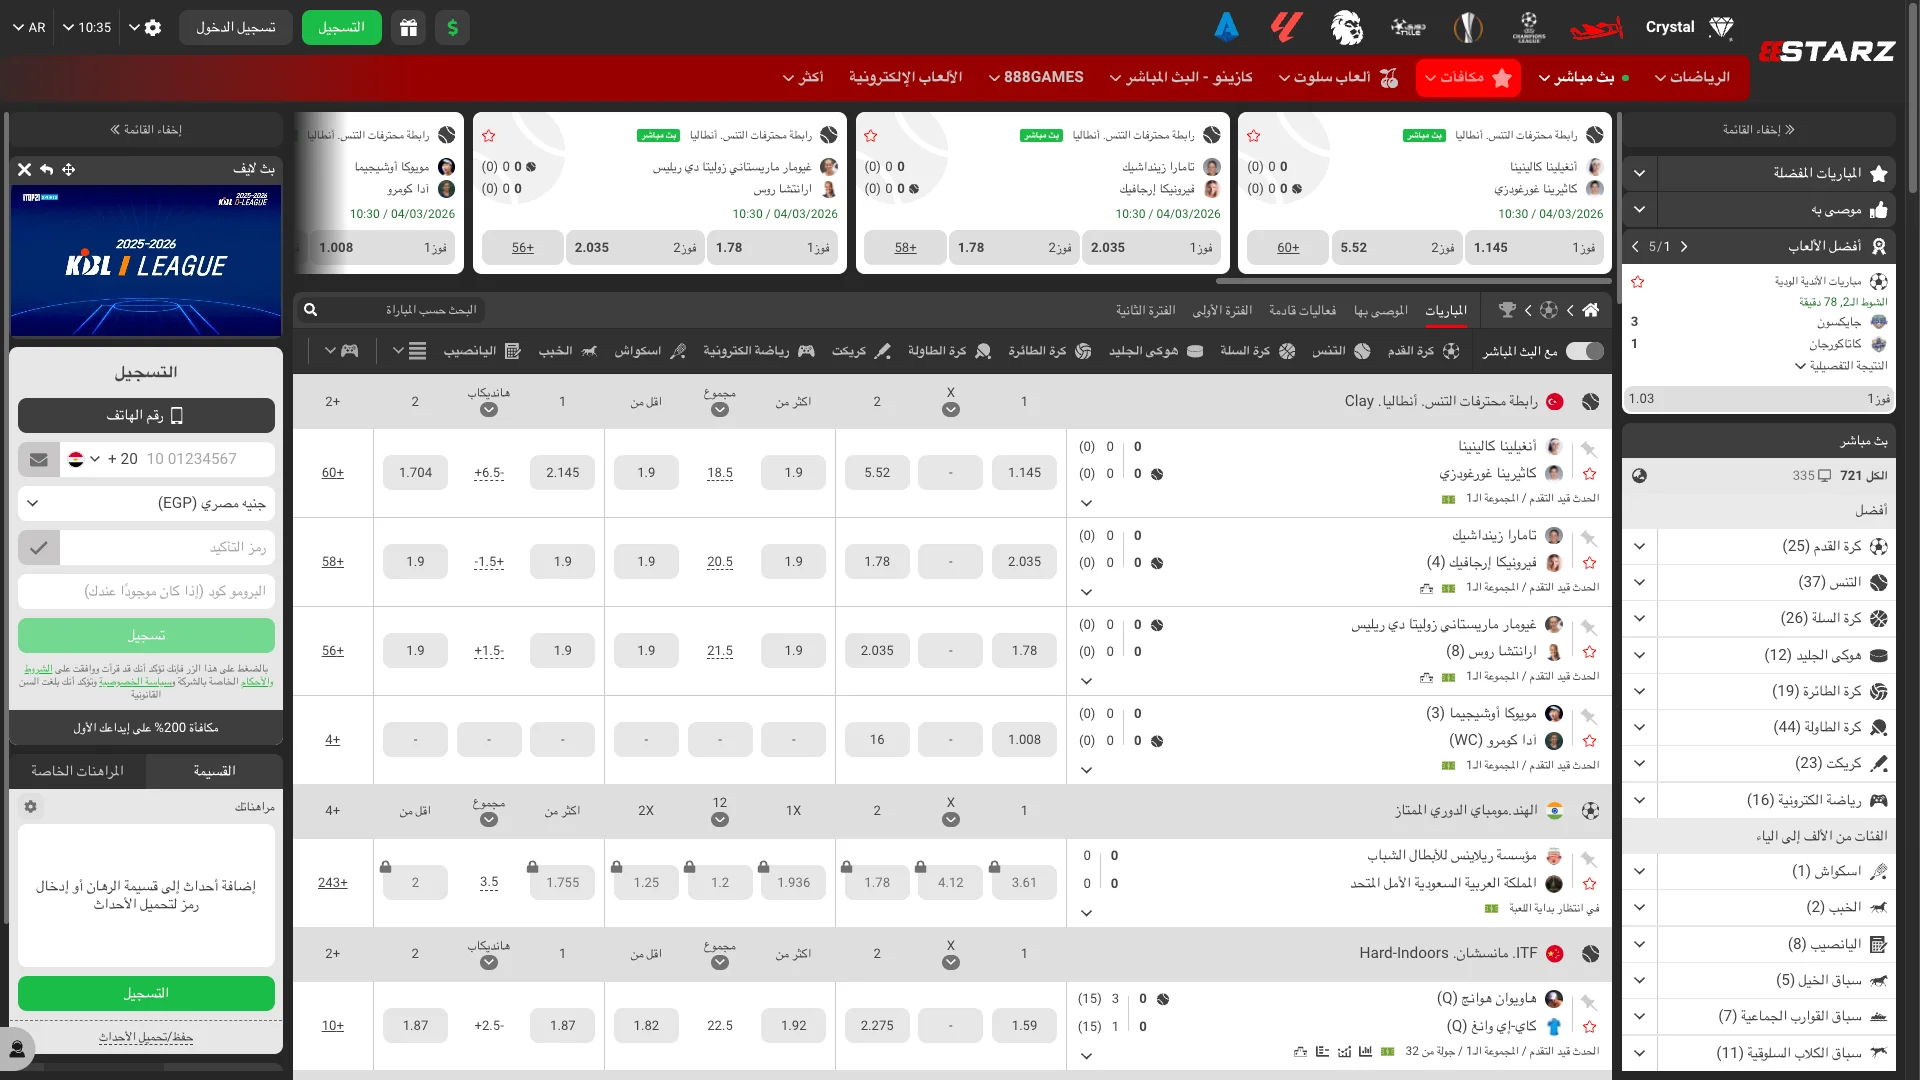Open the settings gear in the top bar

tap(153, 28)
